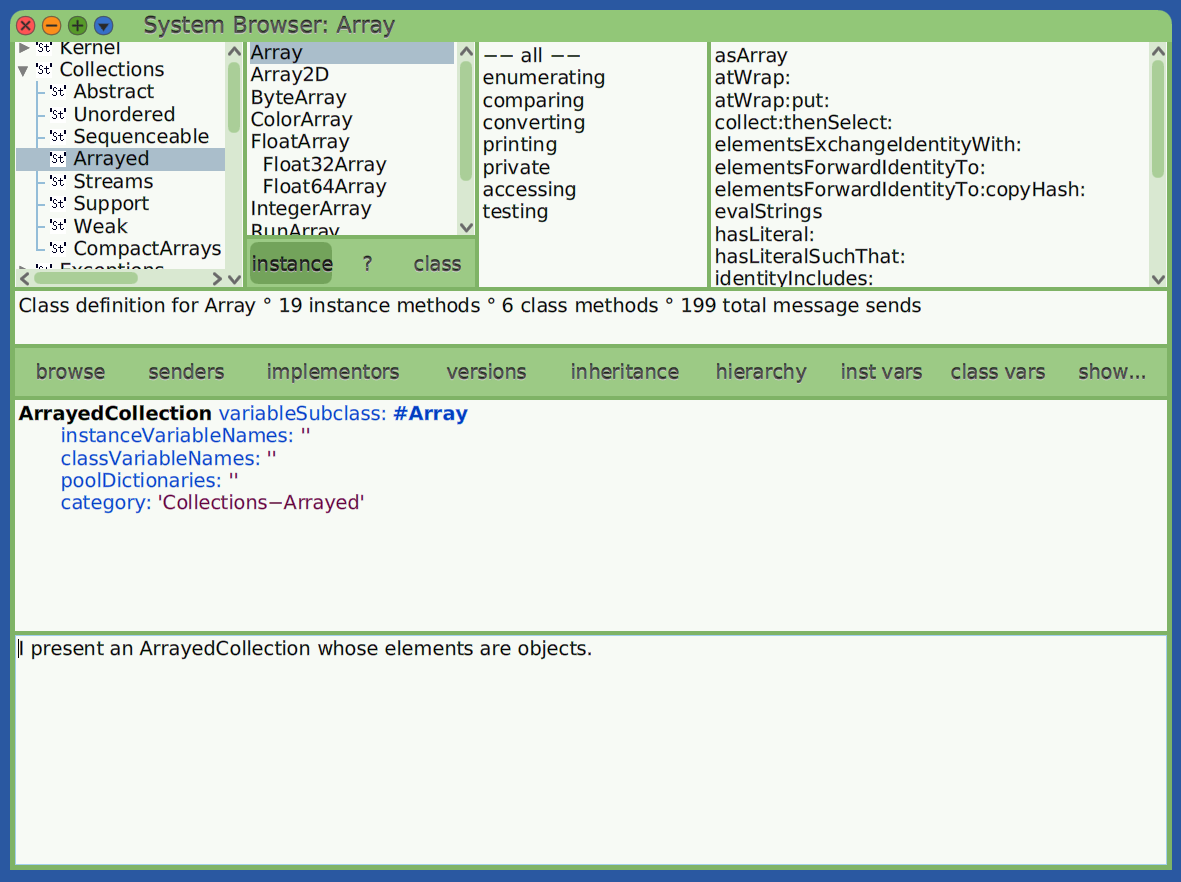Screen dimensions: 1181x882
Task: Click the methods list scrollbar down arrow
Action: (x=1158, y=279)
